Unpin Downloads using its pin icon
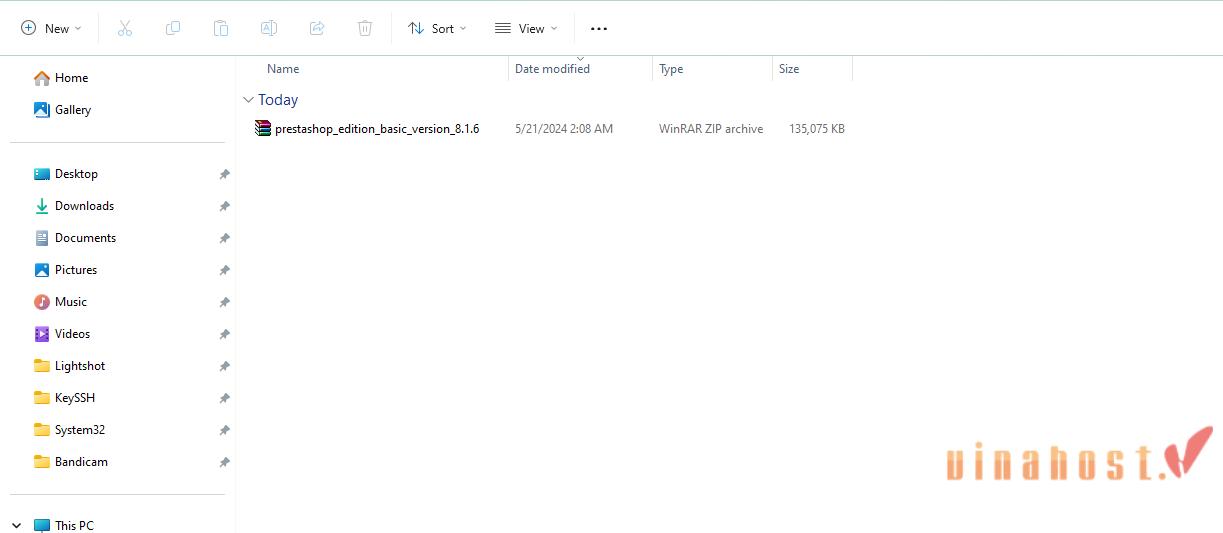1223x533 pixels. 224,206
